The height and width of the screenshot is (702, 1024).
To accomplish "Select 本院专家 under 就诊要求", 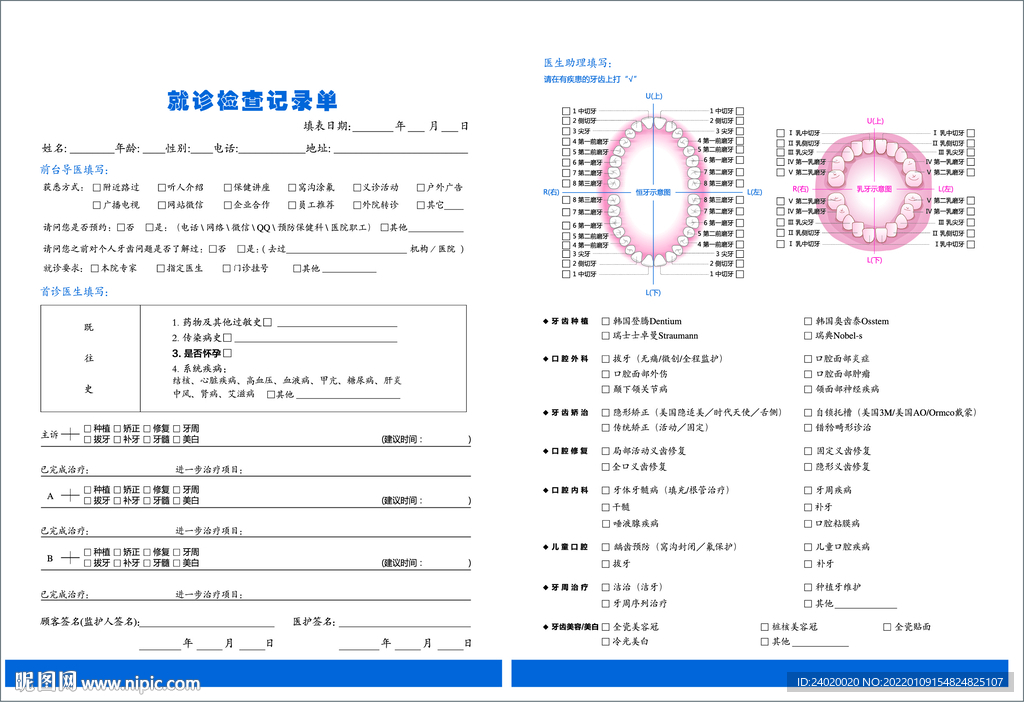I will 95,268.
